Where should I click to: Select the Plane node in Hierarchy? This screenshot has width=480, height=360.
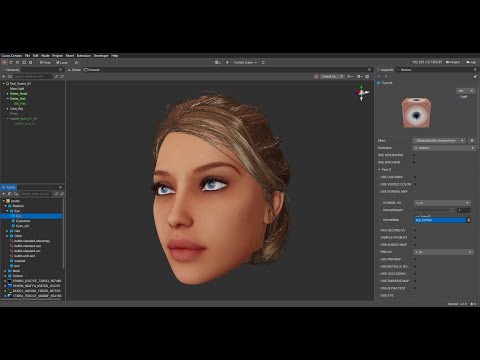click(x=14, y=114)
